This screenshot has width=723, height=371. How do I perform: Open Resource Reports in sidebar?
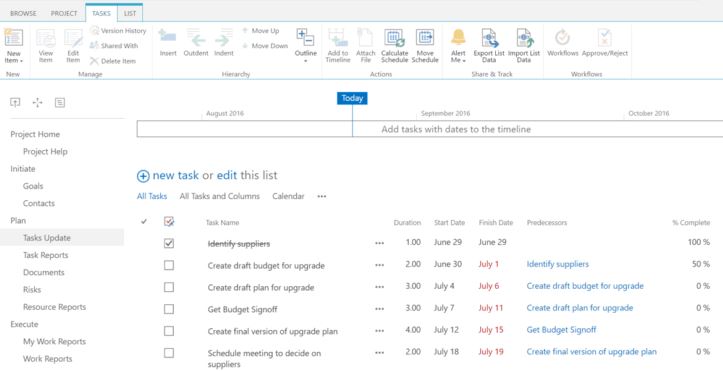54,307
